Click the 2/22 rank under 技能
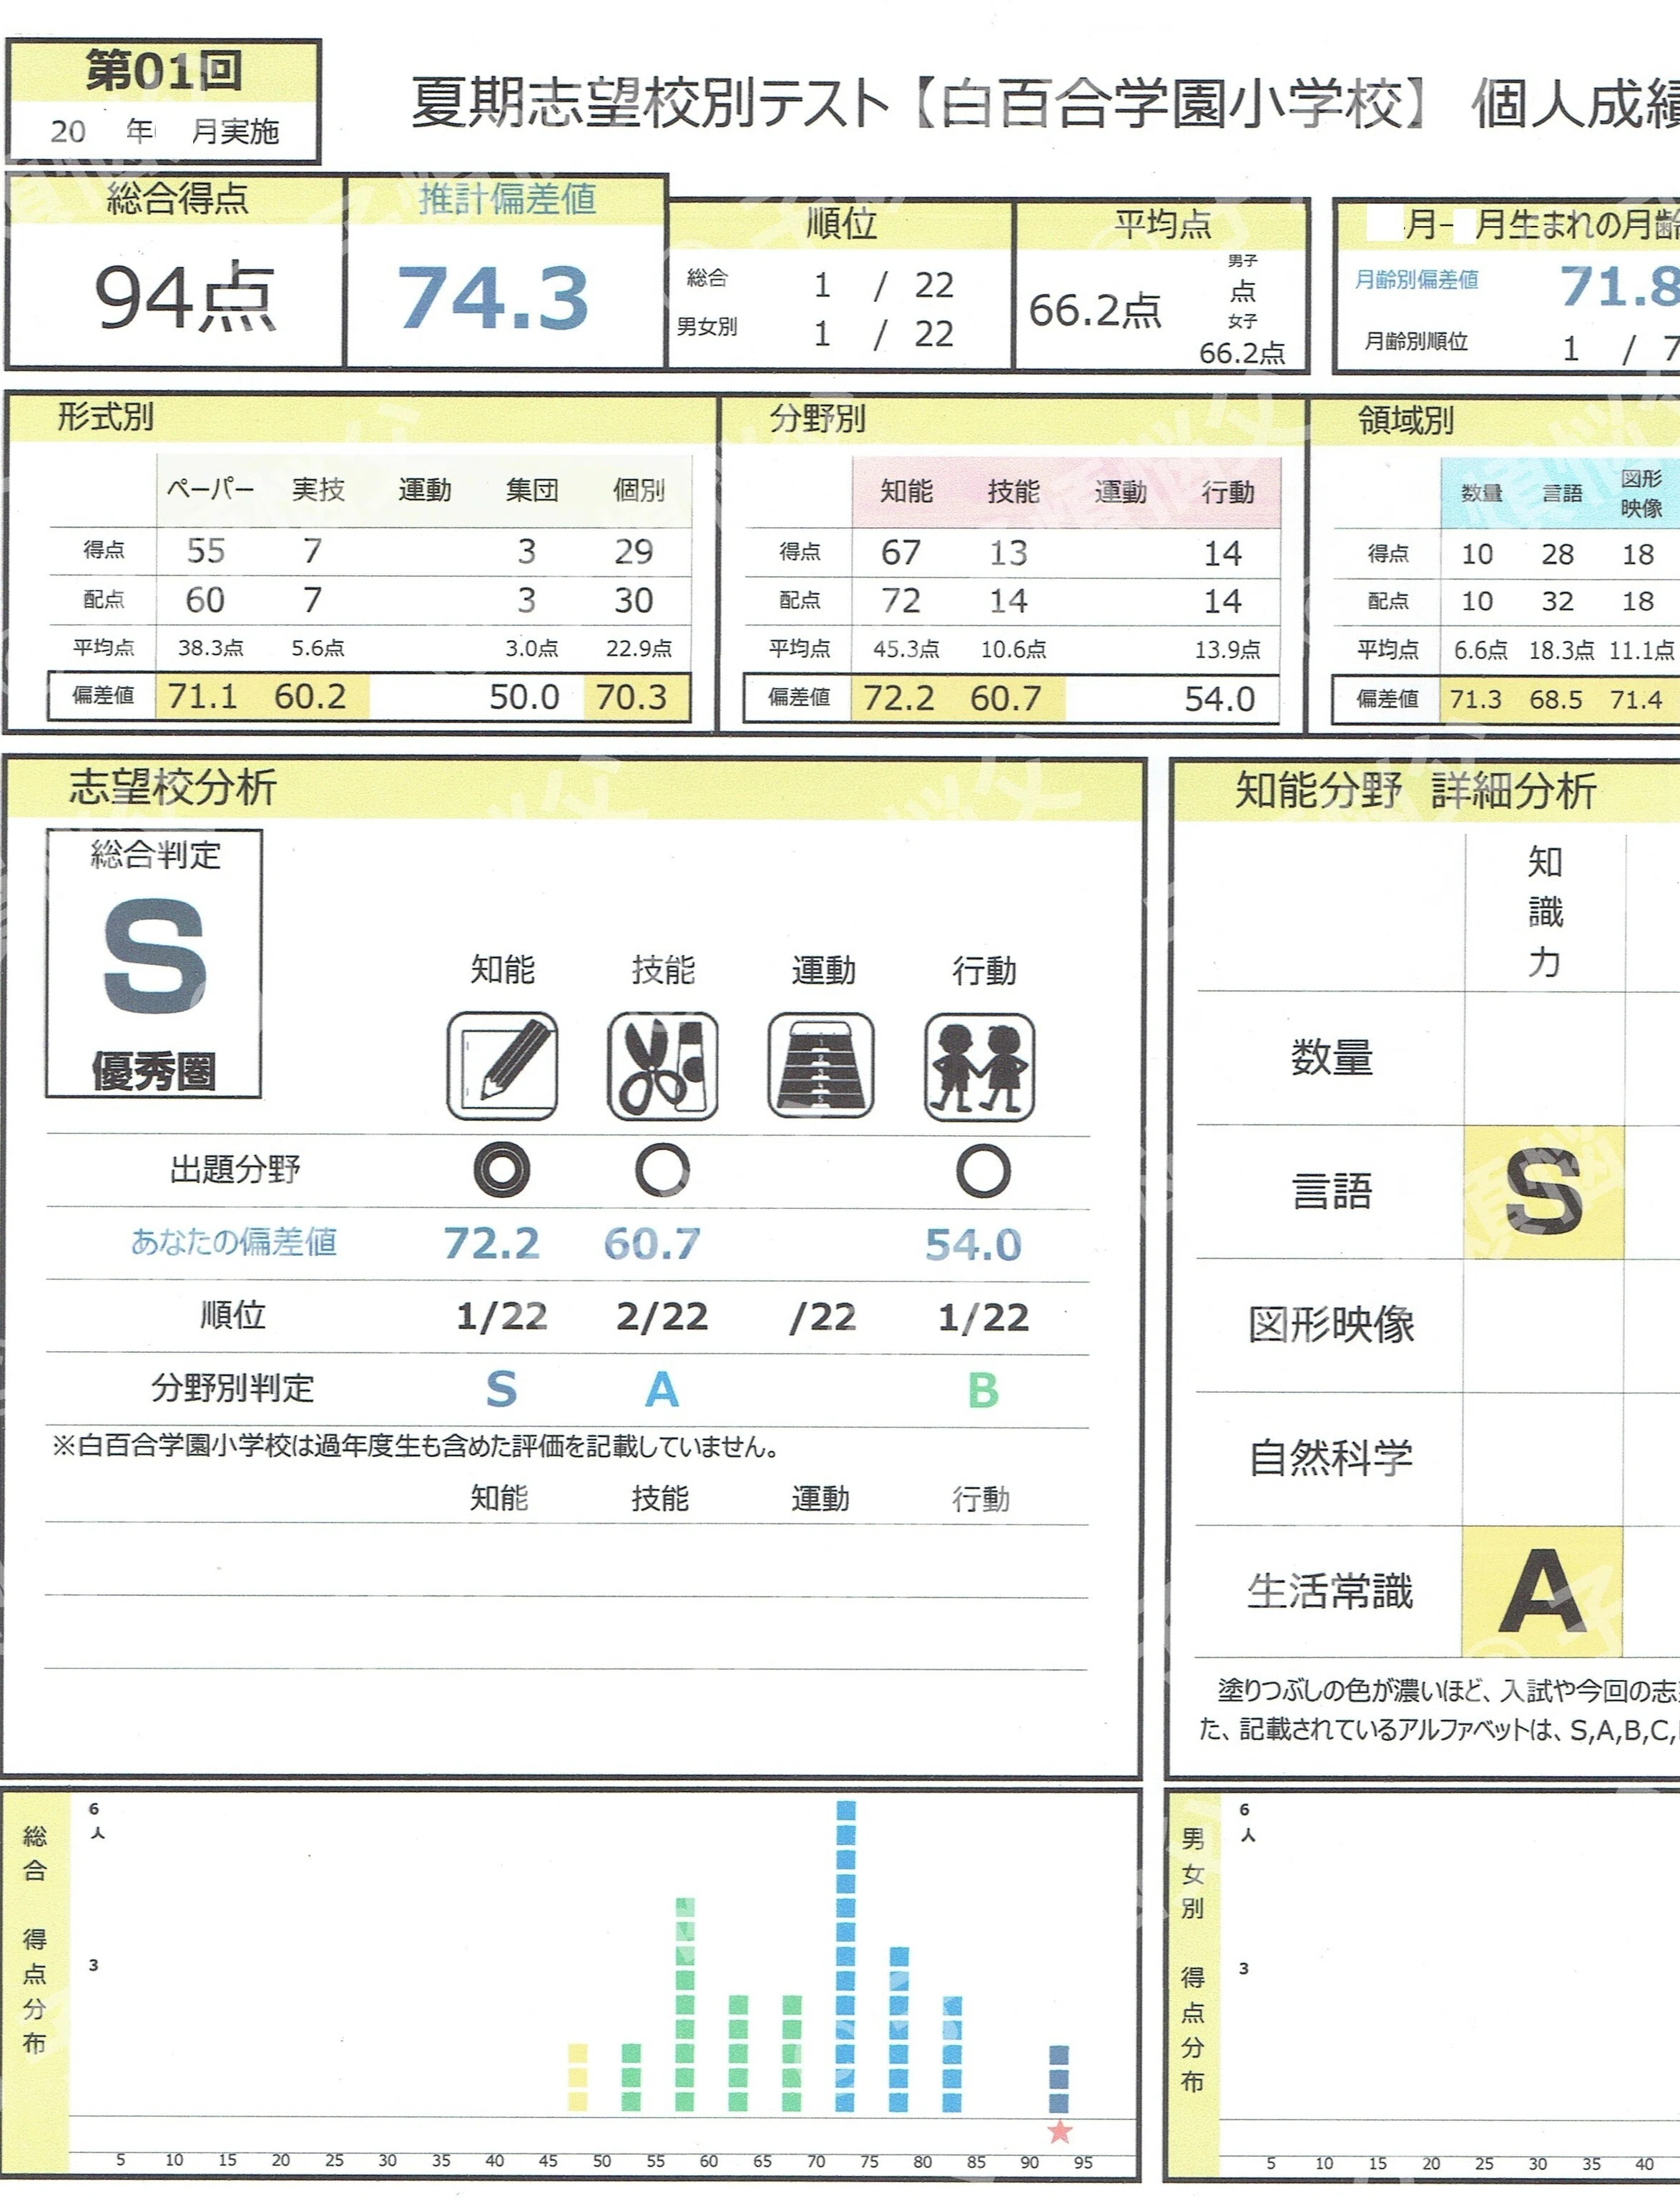1680x2198 pixels. coord(662,1317)
